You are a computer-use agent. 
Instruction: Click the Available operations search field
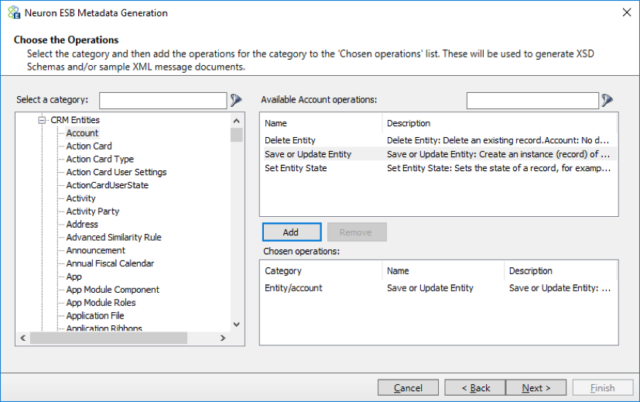(533, 100)
